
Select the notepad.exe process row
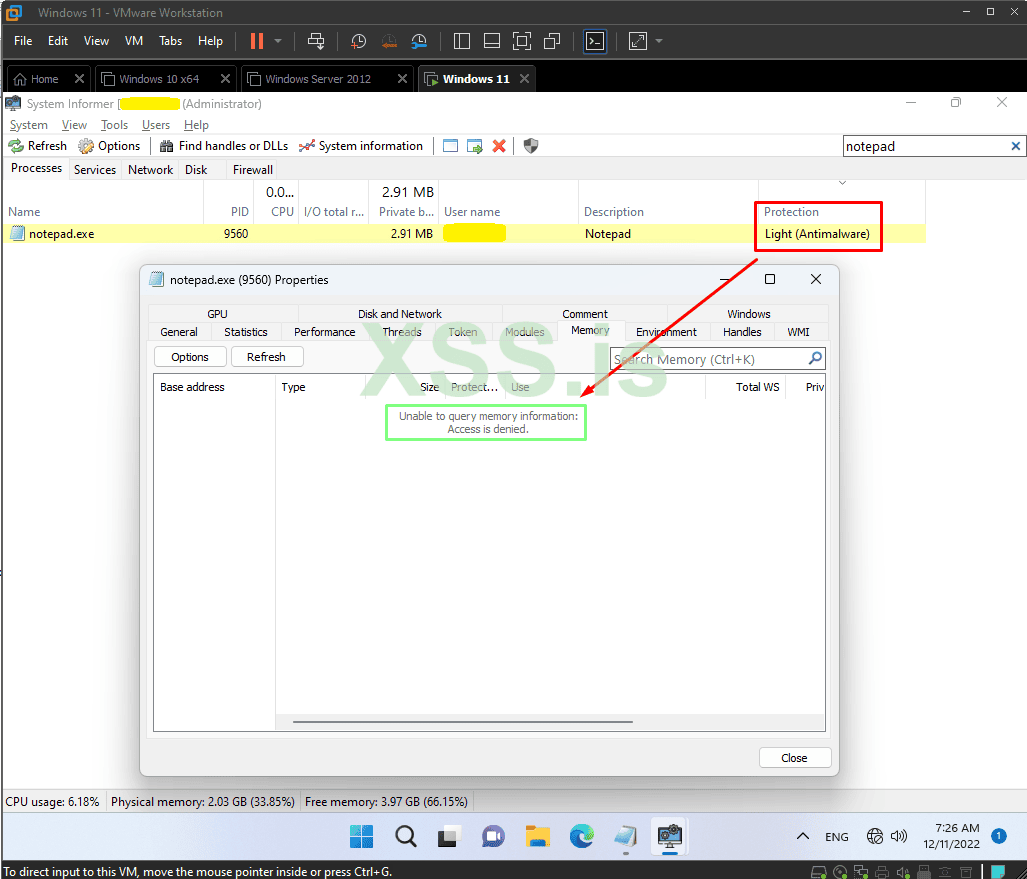pyautogui.click(x=464, y=234)
